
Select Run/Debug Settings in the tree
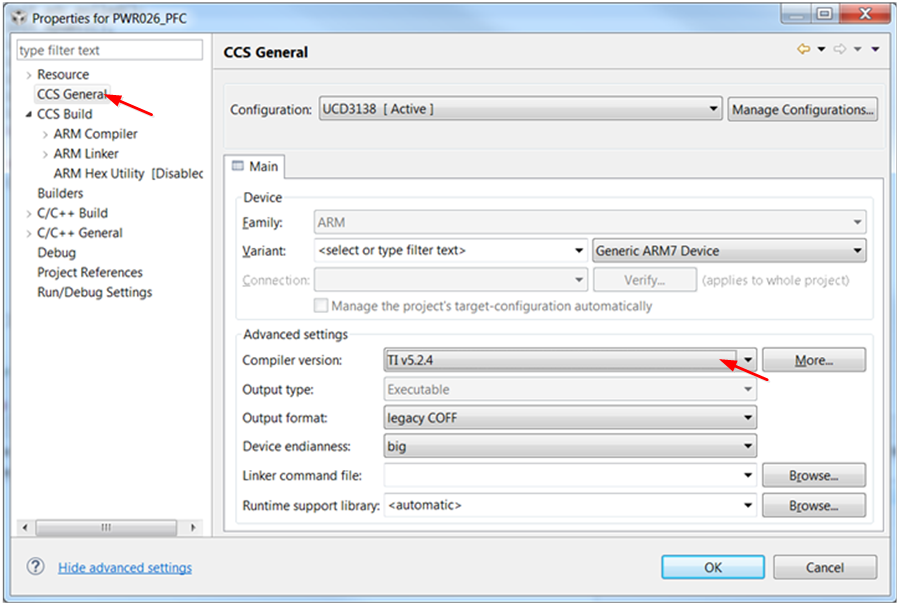click(95, 292)
